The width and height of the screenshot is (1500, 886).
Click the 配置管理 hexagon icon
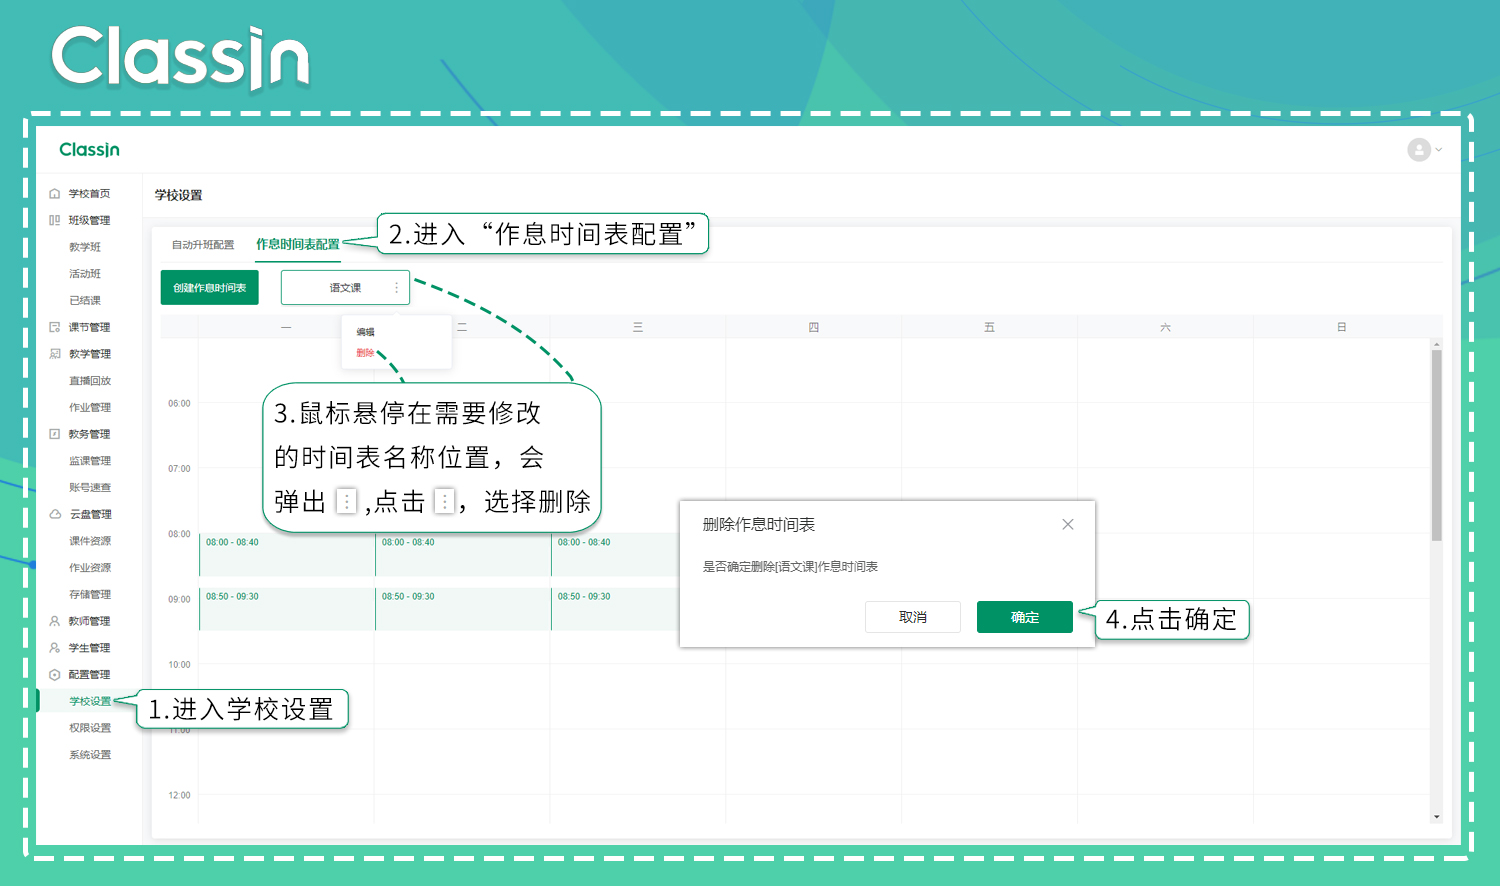click(54, 675)
